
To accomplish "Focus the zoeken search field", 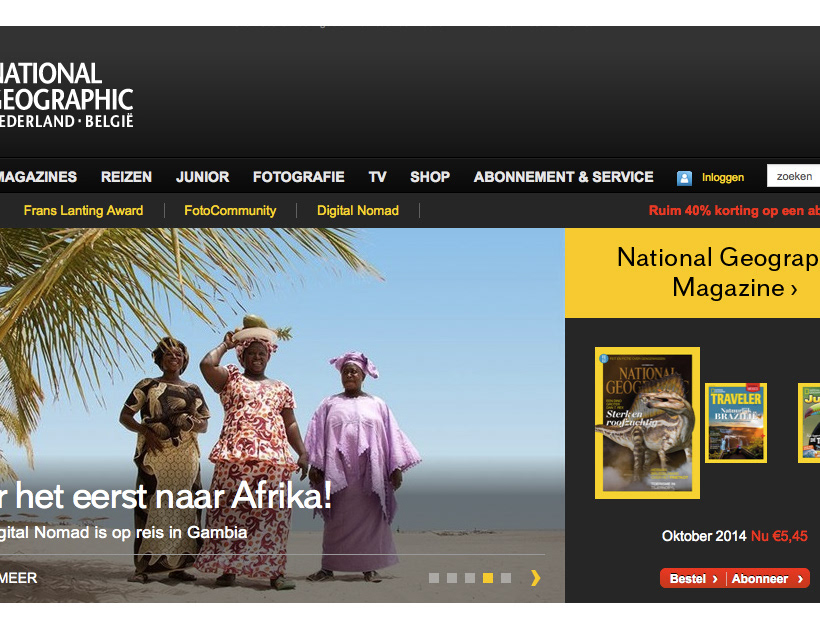I will tap(793, 176).
